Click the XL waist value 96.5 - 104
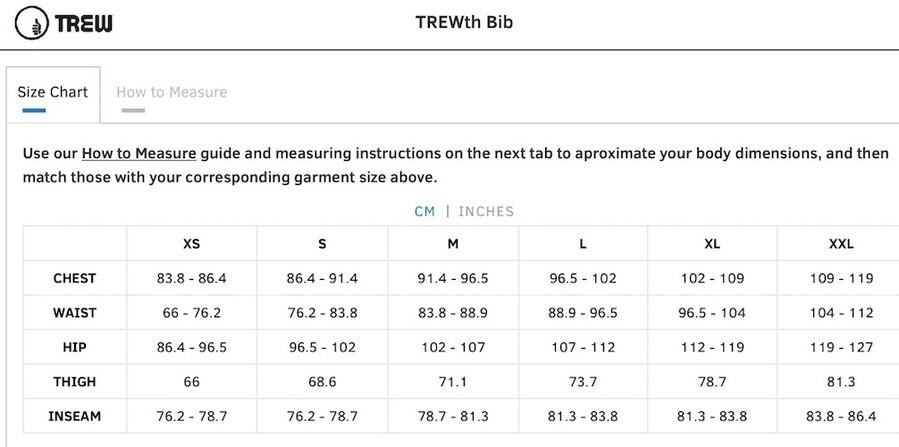This screenshot has width=899, height=447. coord(713,313)
